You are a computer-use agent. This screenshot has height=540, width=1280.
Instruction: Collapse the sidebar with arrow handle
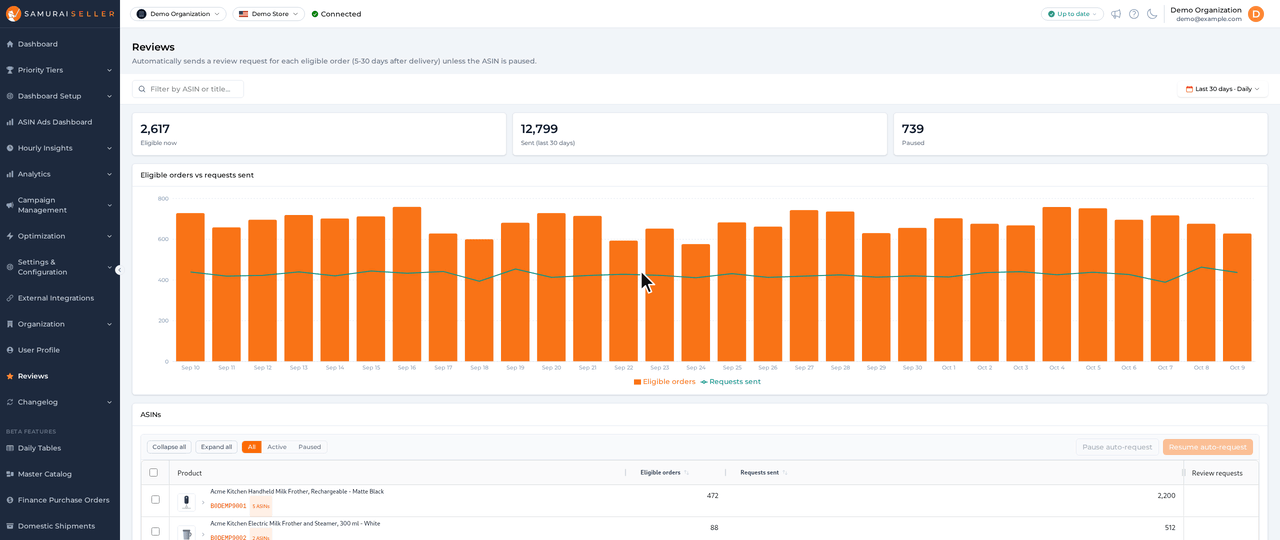click(x=119, y=270)
